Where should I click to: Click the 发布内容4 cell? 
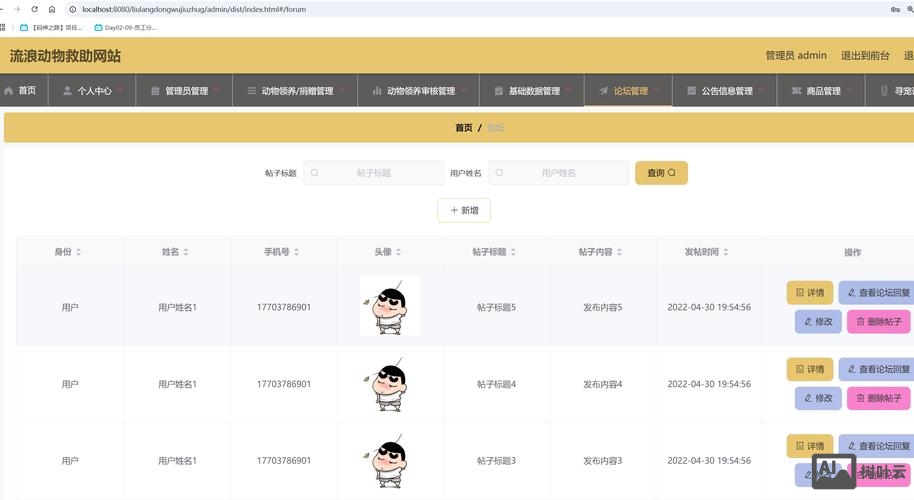pyautogui.click(x=603, y=384)
